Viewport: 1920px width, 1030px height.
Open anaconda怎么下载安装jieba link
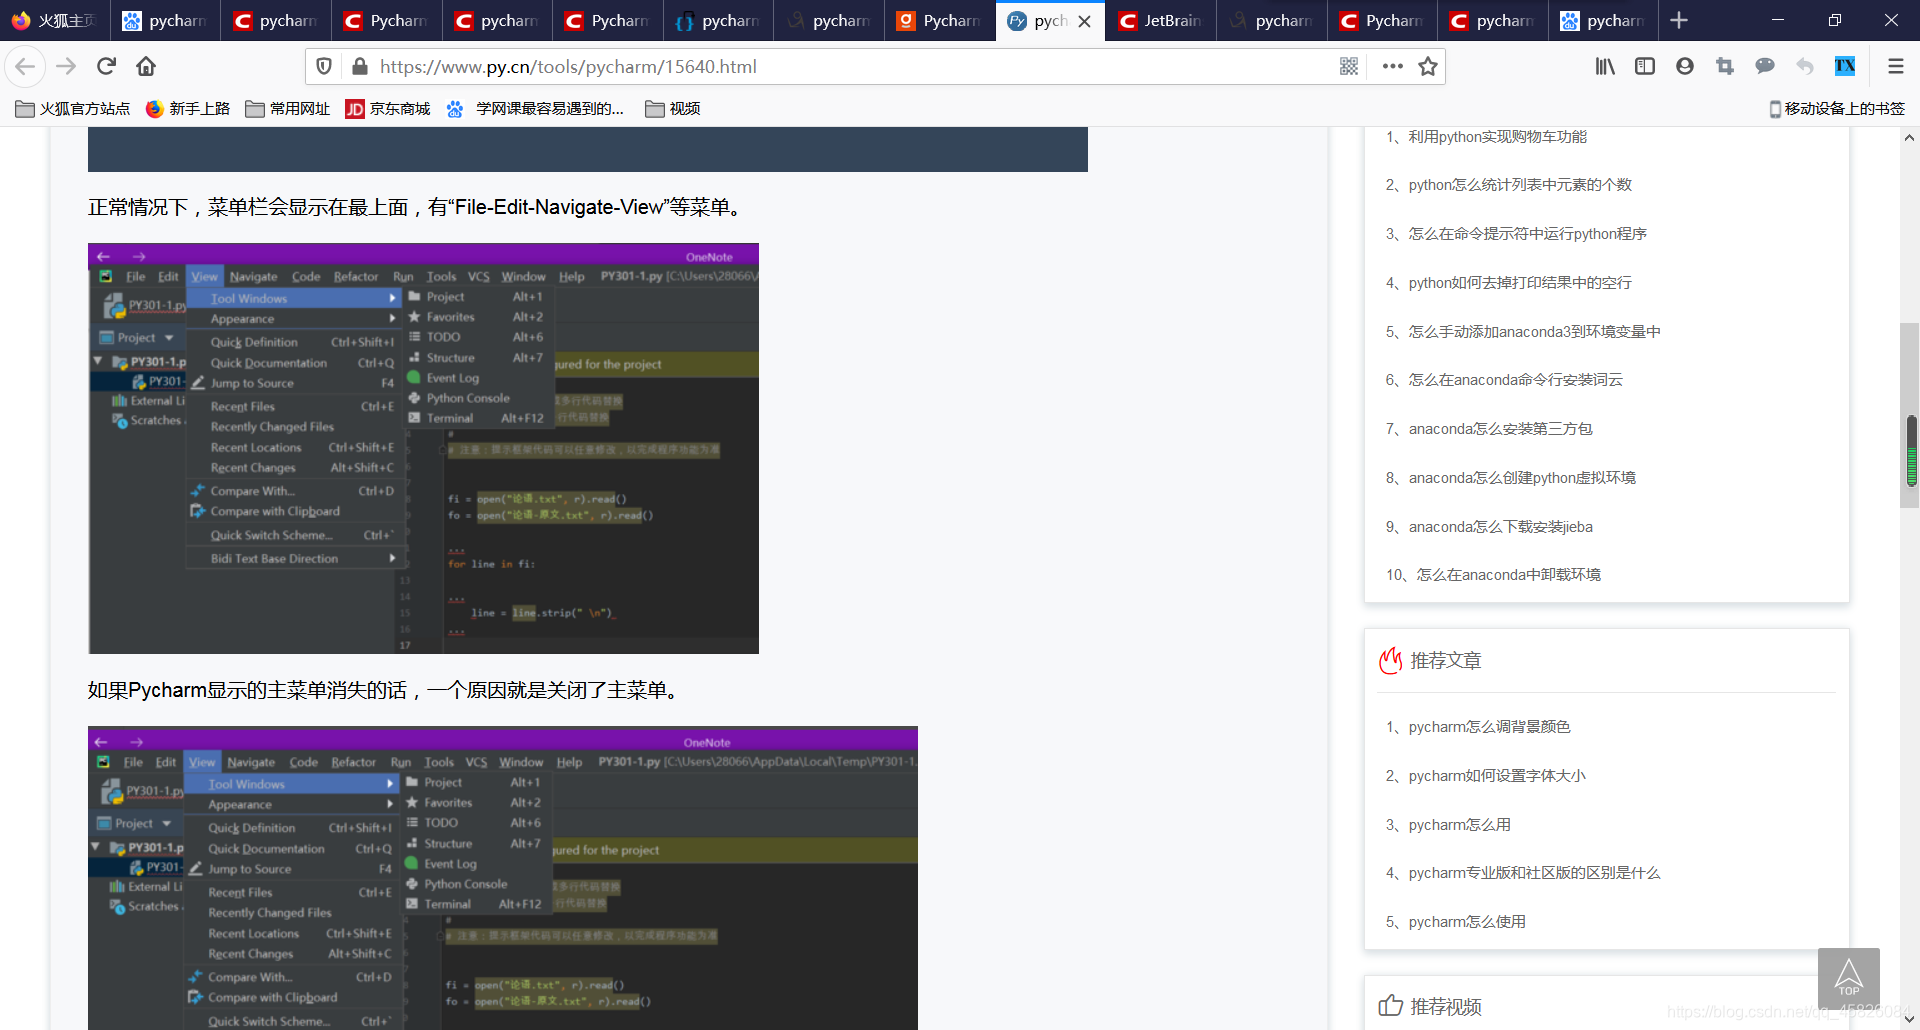coord(1500,527)
